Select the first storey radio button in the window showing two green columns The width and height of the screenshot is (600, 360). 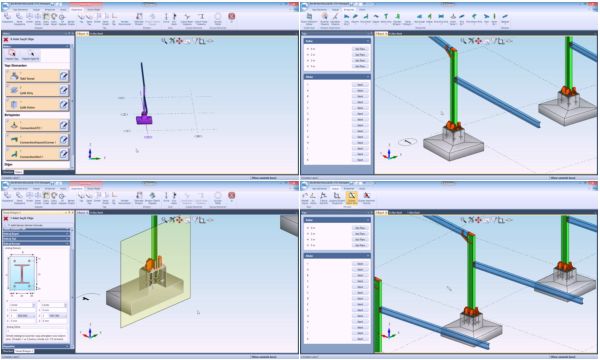tap(308, 49)
